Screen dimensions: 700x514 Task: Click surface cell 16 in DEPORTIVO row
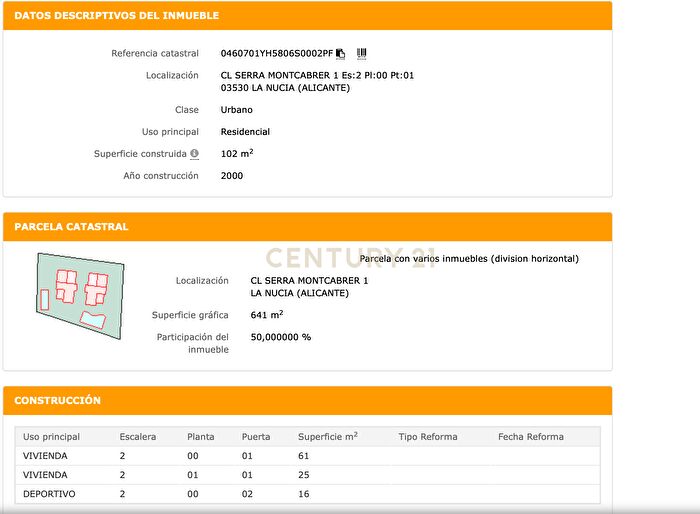[x=304, y=494]
